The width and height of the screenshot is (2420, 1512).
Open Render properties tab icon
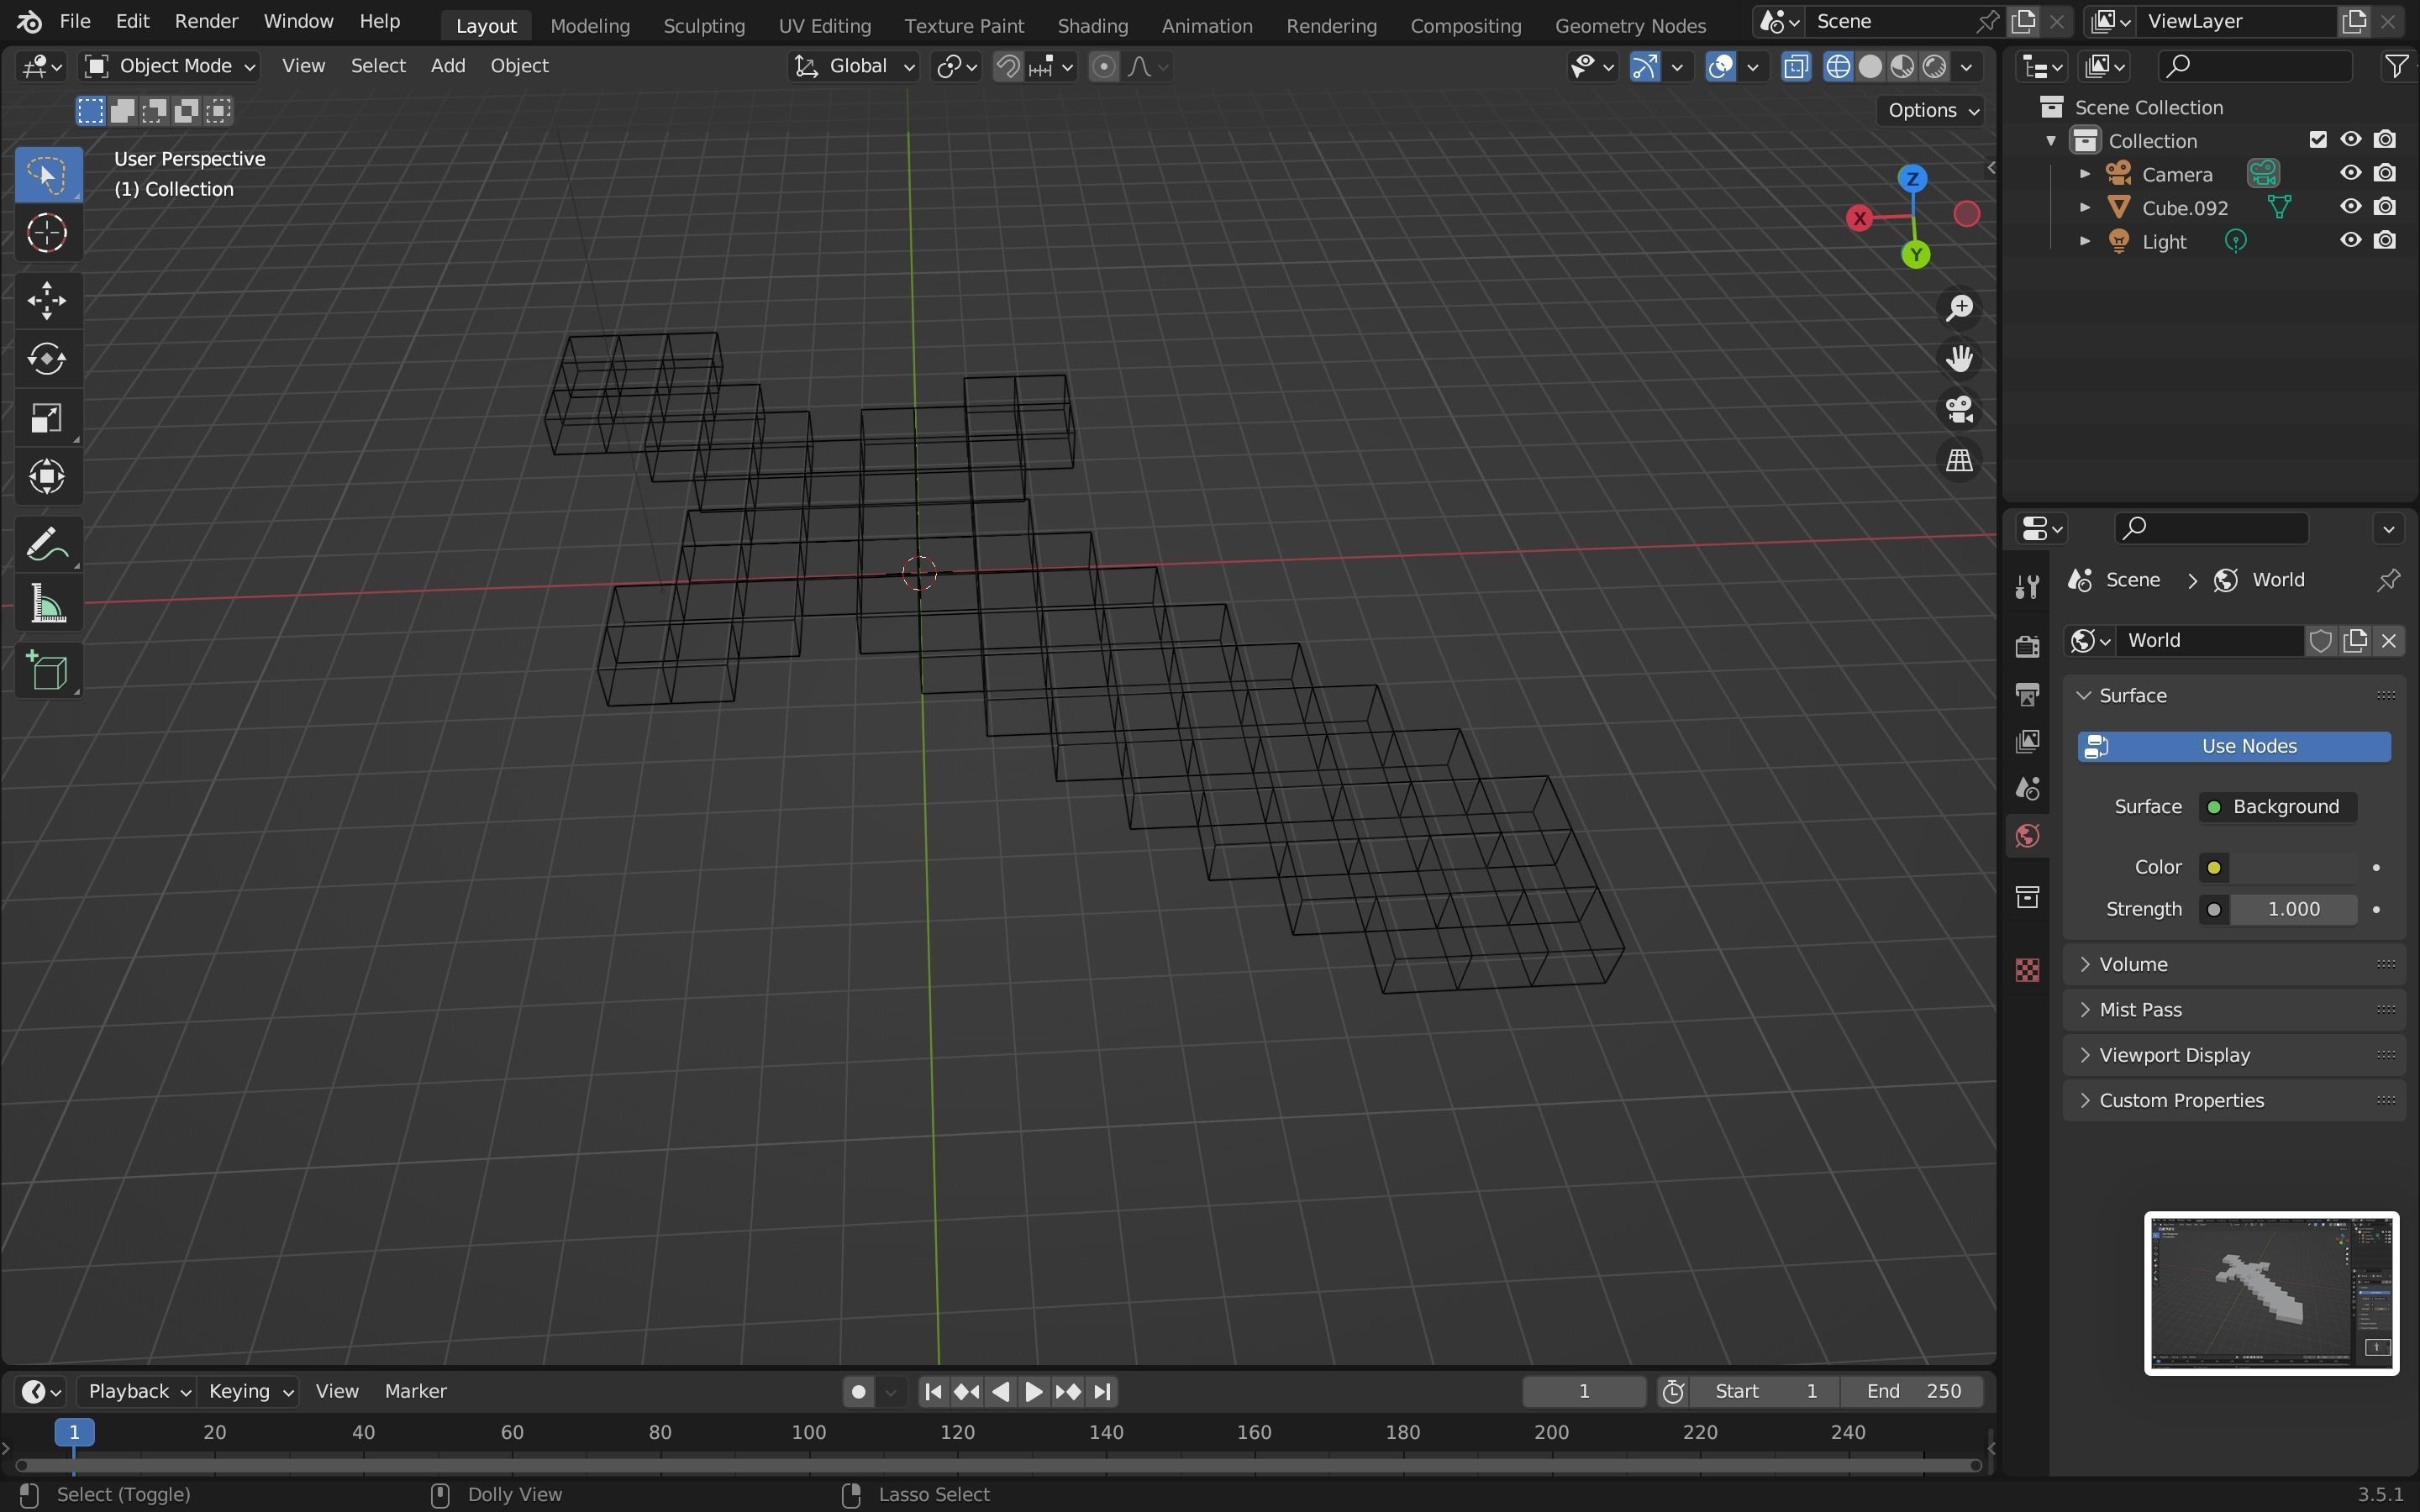2027,645
